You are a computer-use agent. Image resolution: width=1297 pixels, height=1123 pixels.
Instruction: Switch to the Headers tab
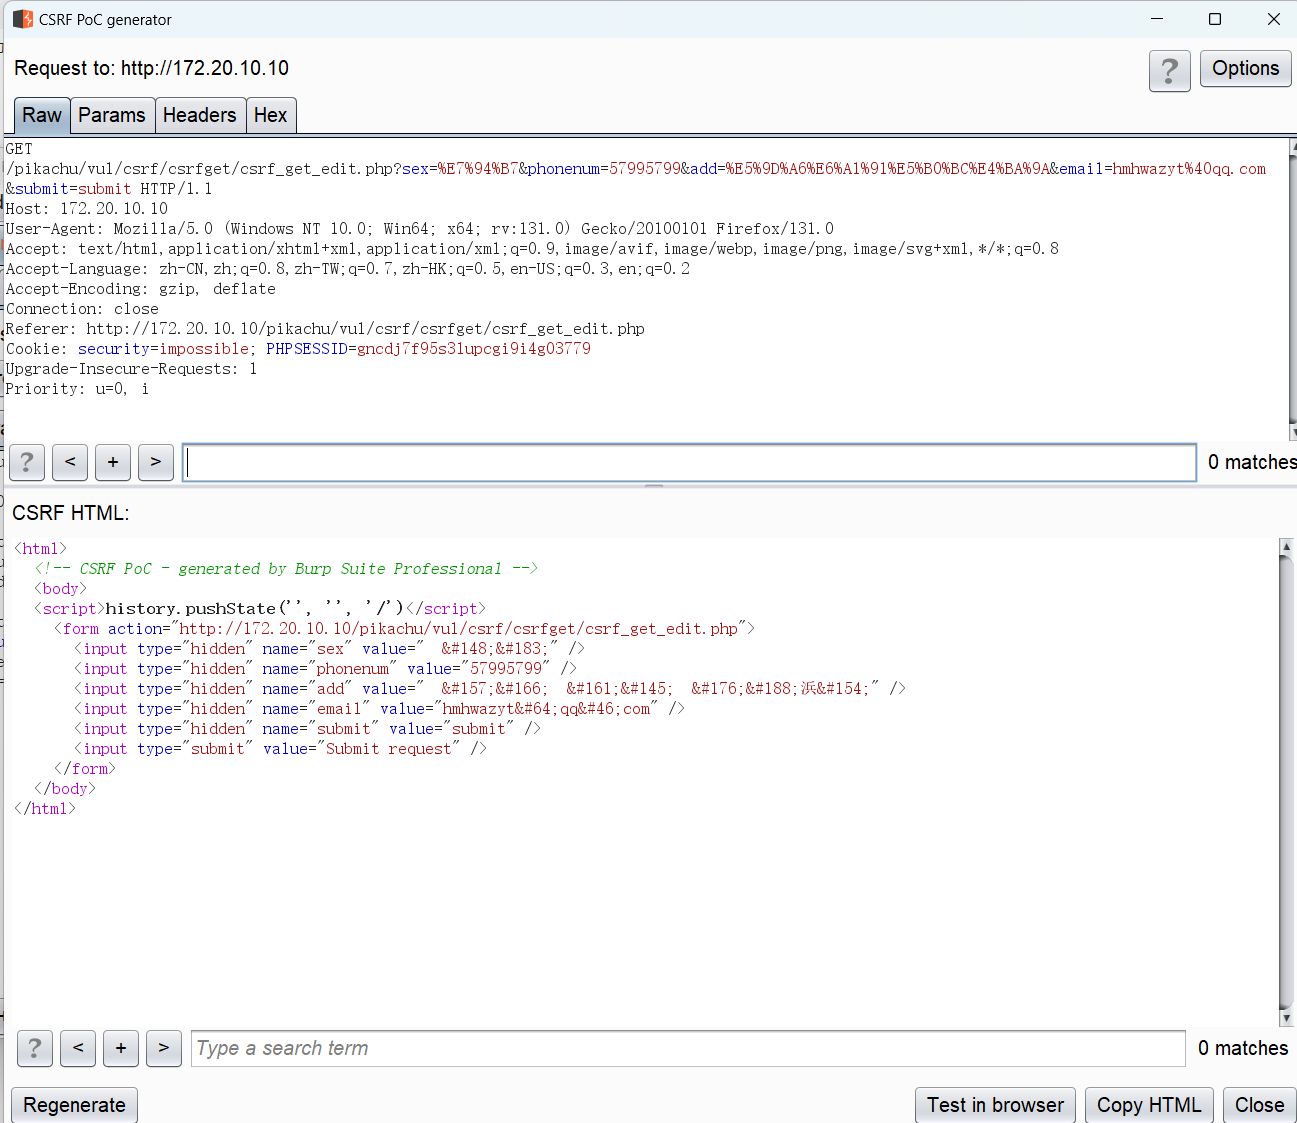point(200,115)
